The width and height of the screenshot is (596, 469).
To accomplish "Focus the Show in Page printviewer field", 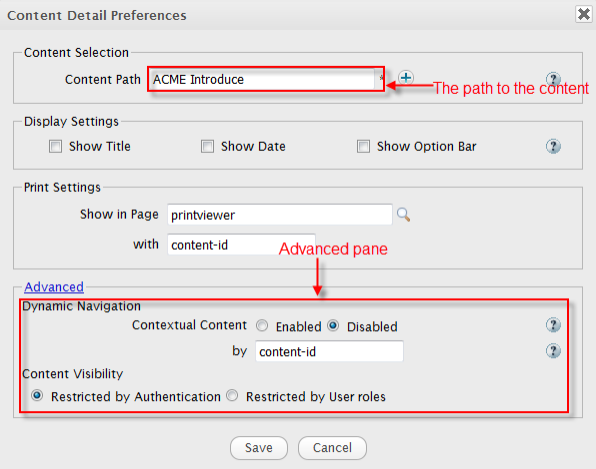I will [x=280, y=215].
